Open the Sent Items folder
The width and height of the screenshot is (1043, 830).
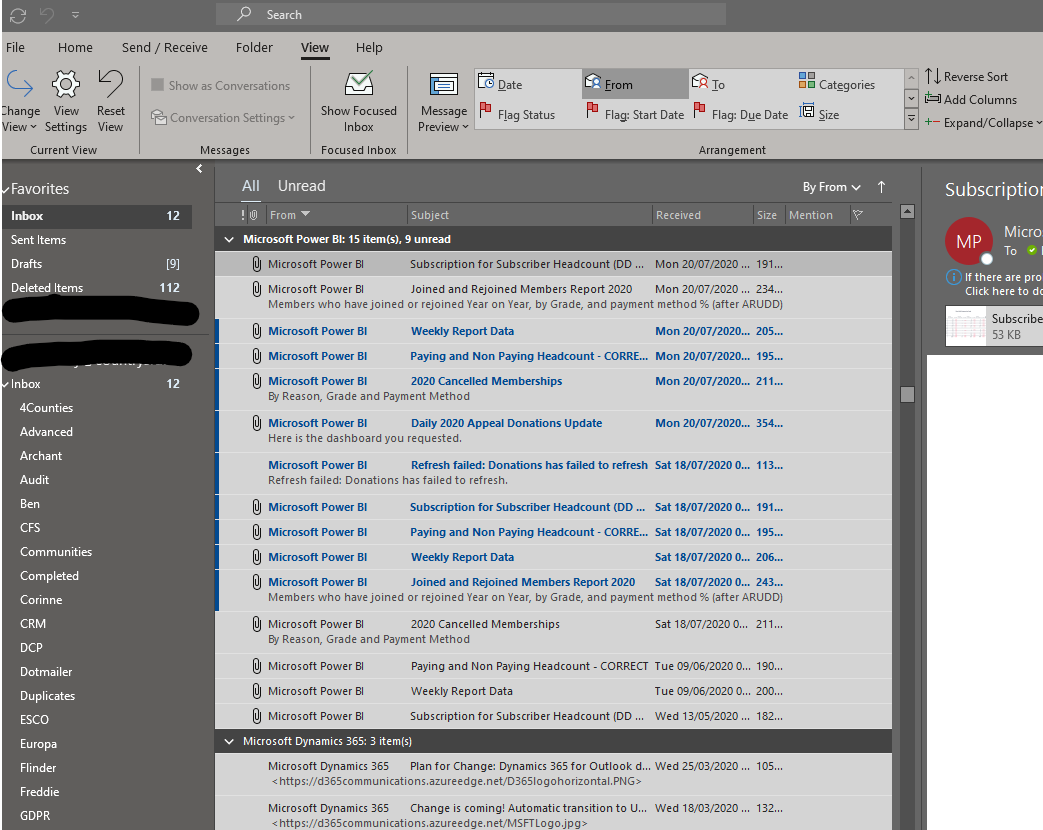pyautogui.click(x=97, y=240)
